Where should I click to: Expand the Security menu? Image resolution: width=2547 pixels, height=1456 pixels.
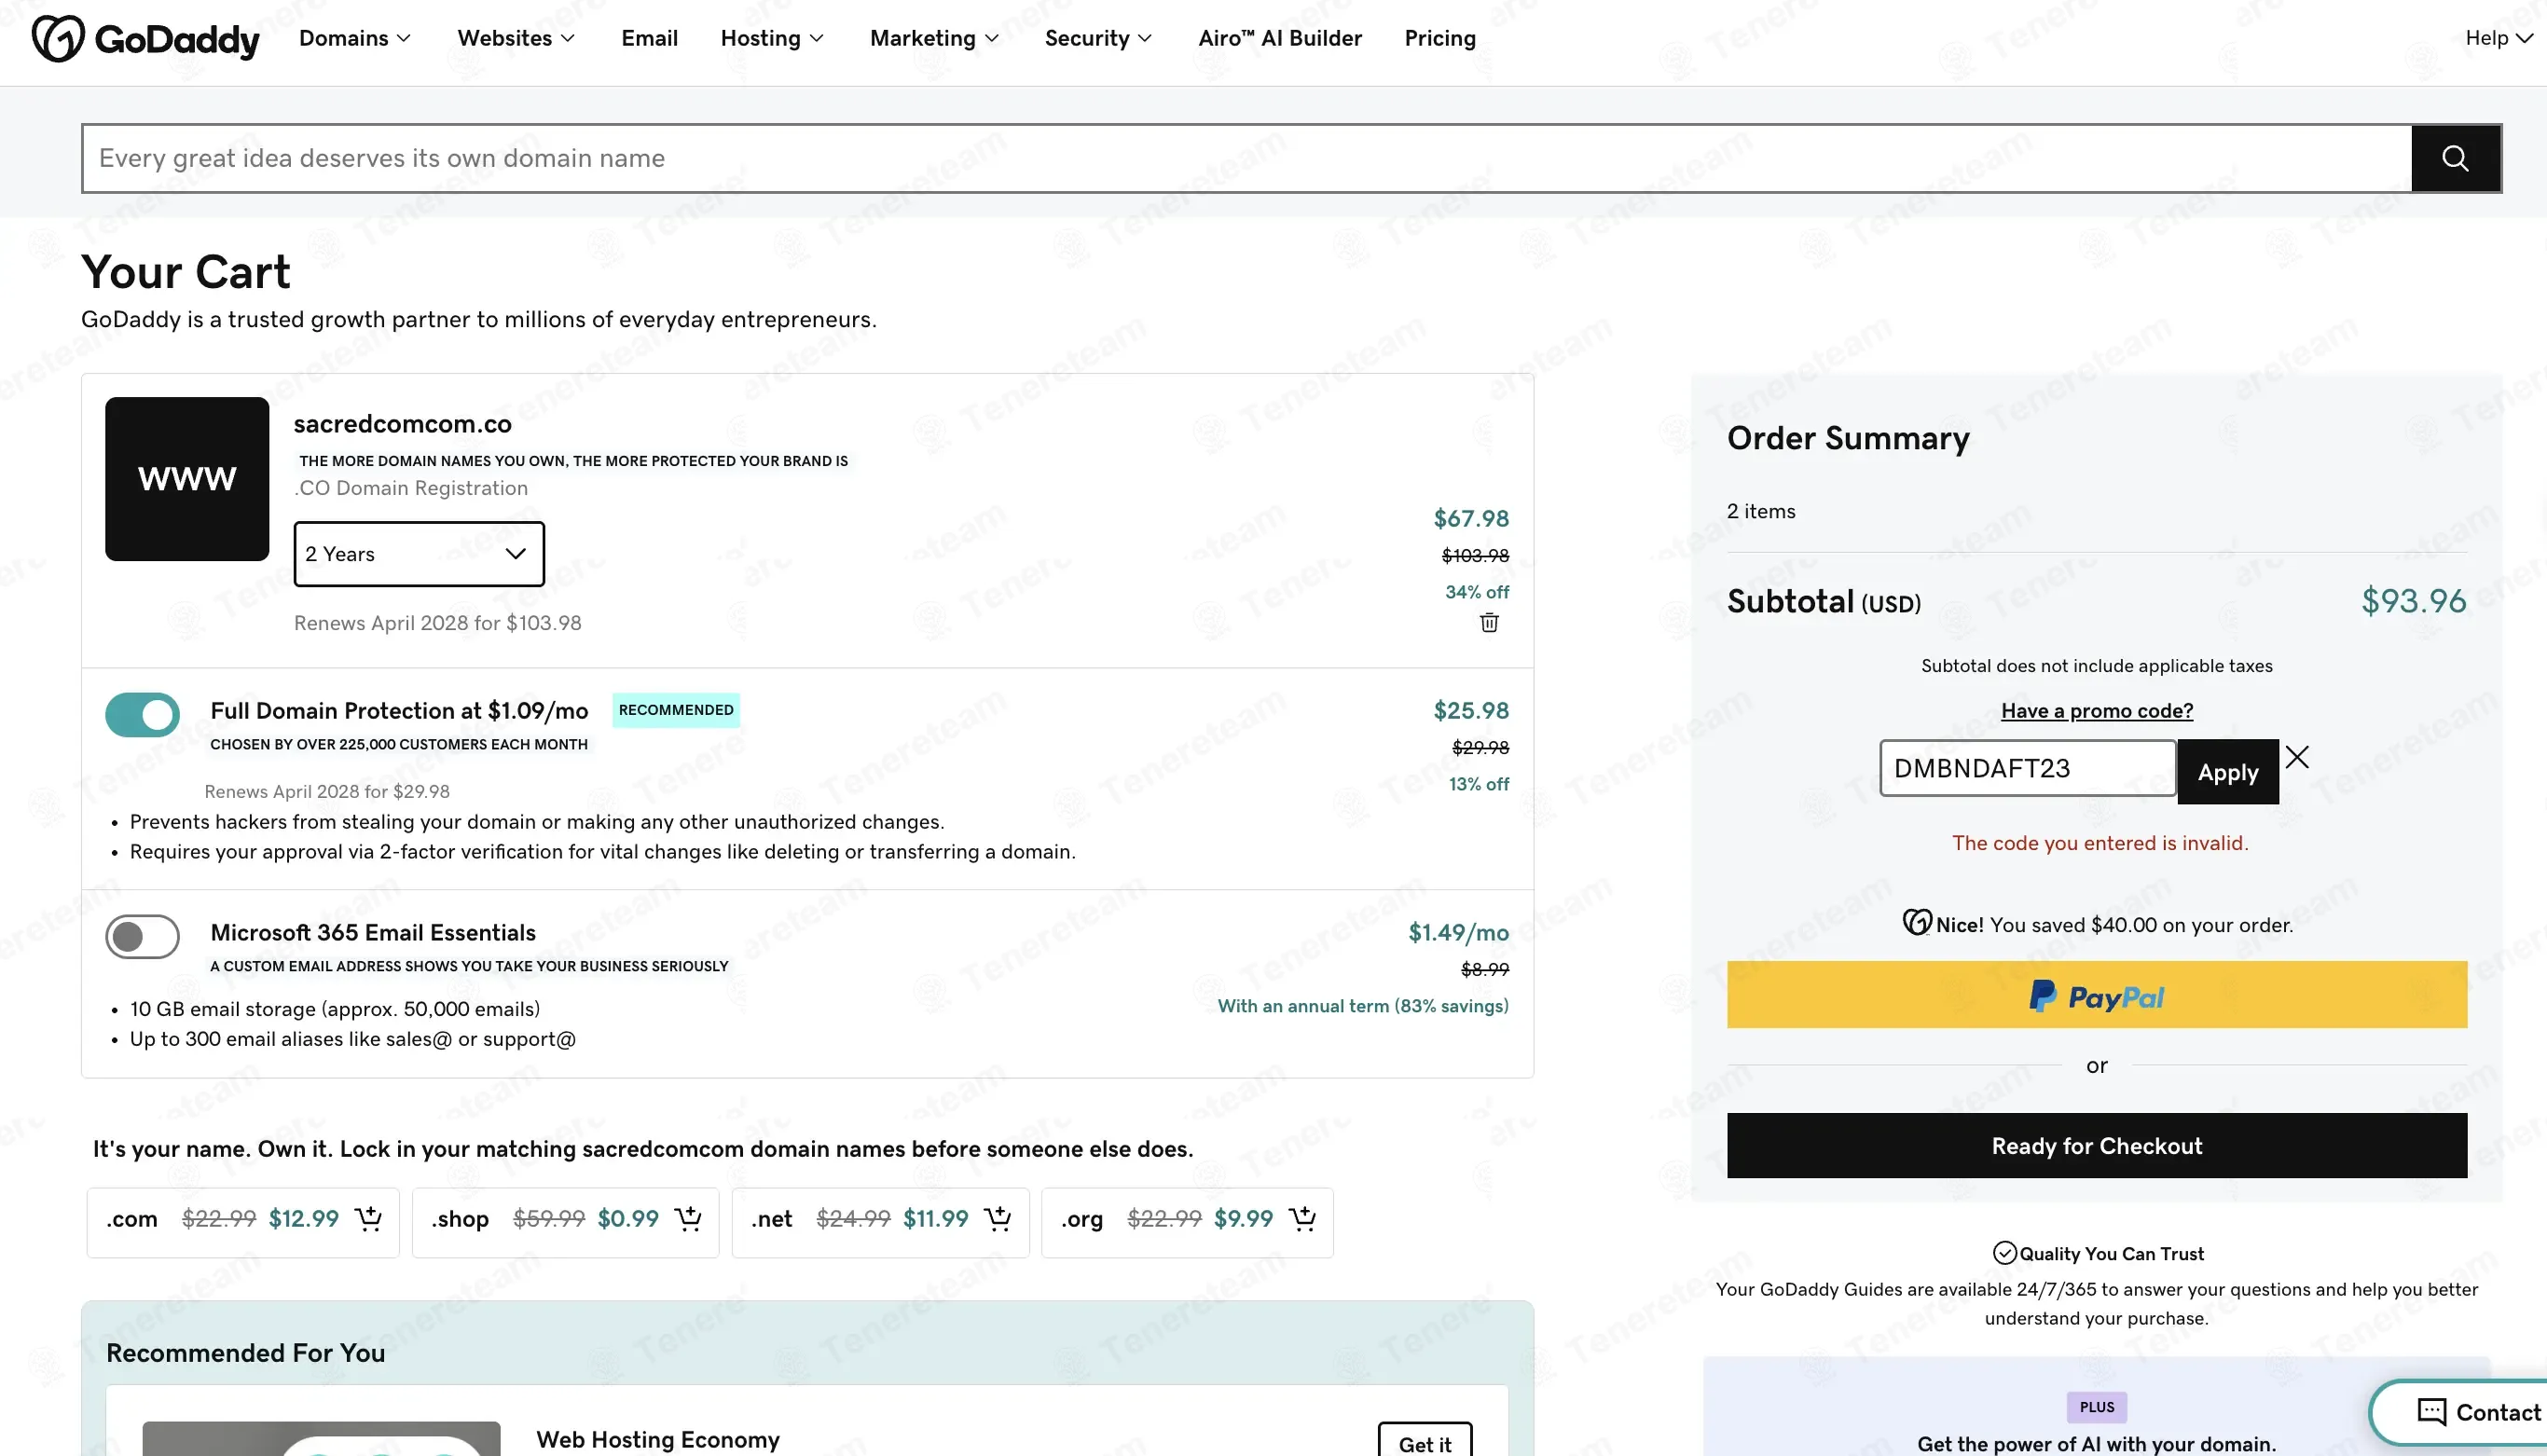coord(1098,38)
